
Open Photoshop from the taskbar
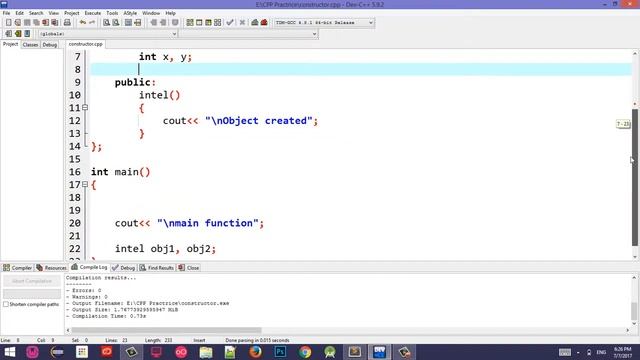pos(280,351)
